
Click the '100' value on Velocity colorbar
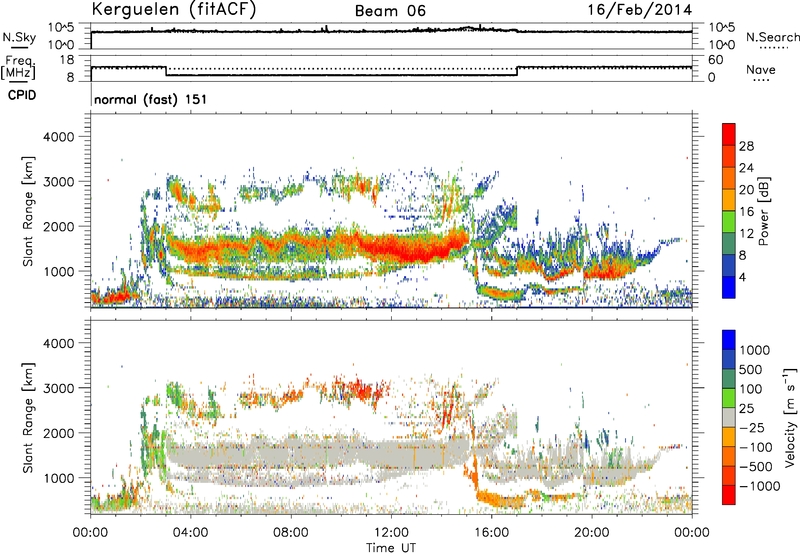click(x=751, y=389)
